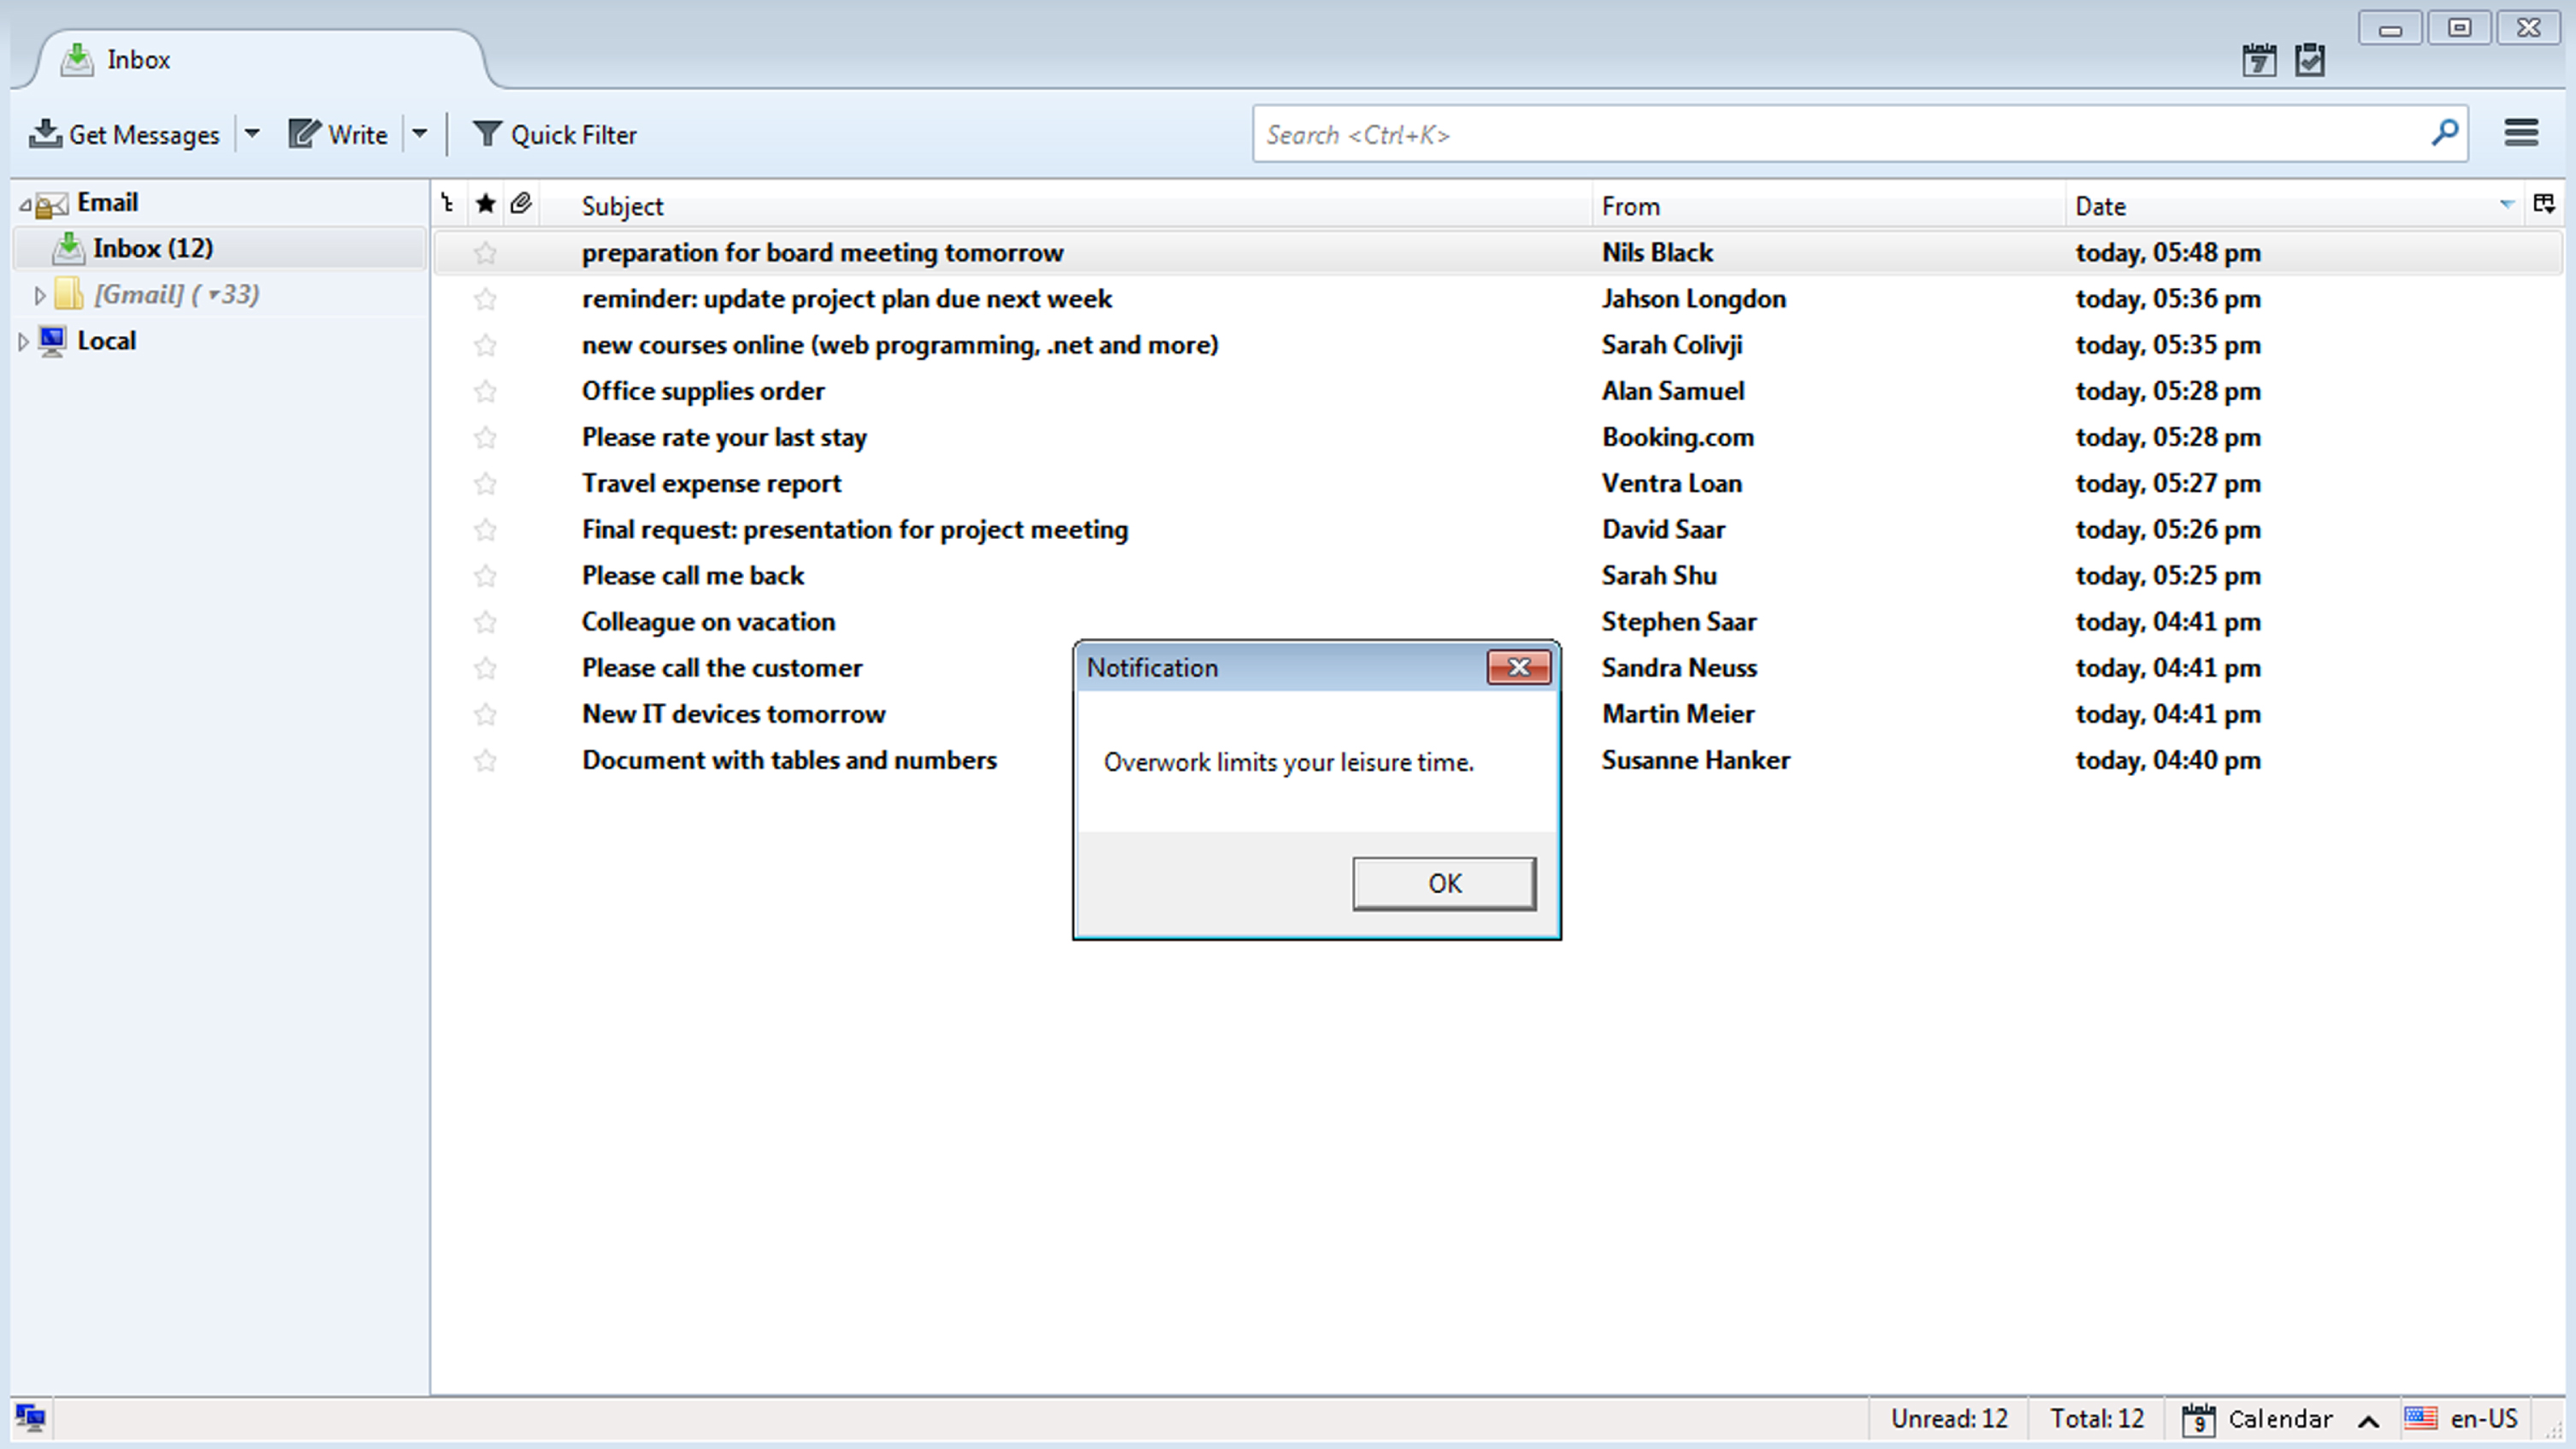The width and height of the screenshot is (2576, 1449).
Task: Star the Travel expense report message
Action: [485, 484]
